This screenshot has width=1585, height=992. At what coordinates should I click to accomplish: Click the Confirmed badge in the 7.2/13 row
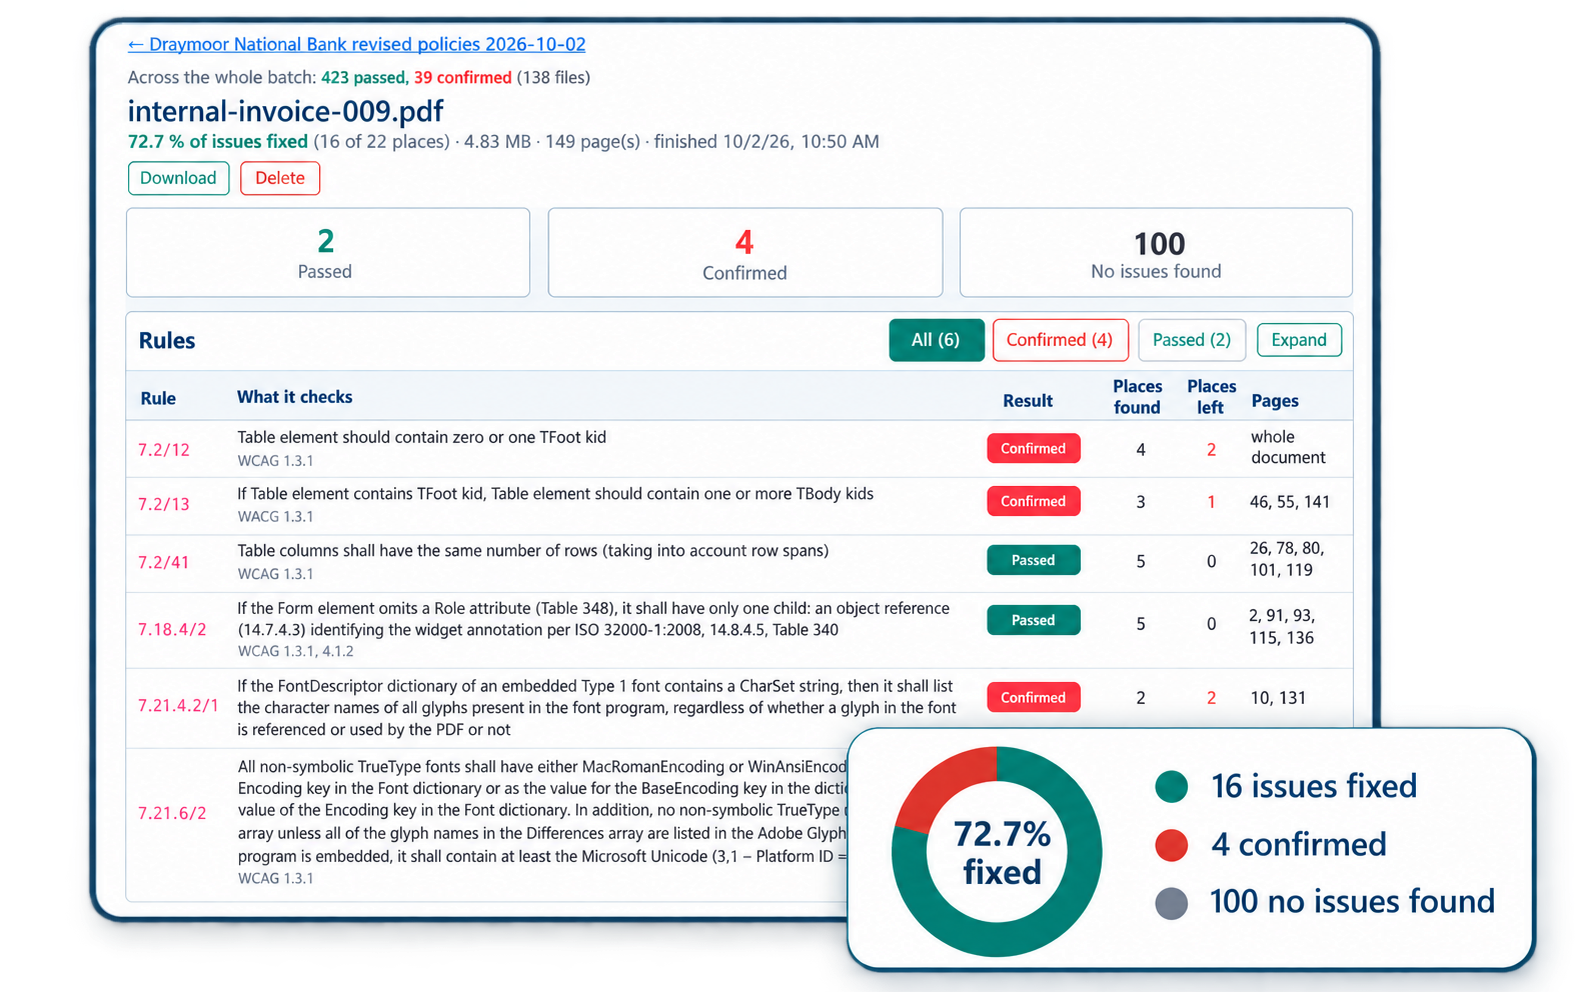(x=1033, y=501)
